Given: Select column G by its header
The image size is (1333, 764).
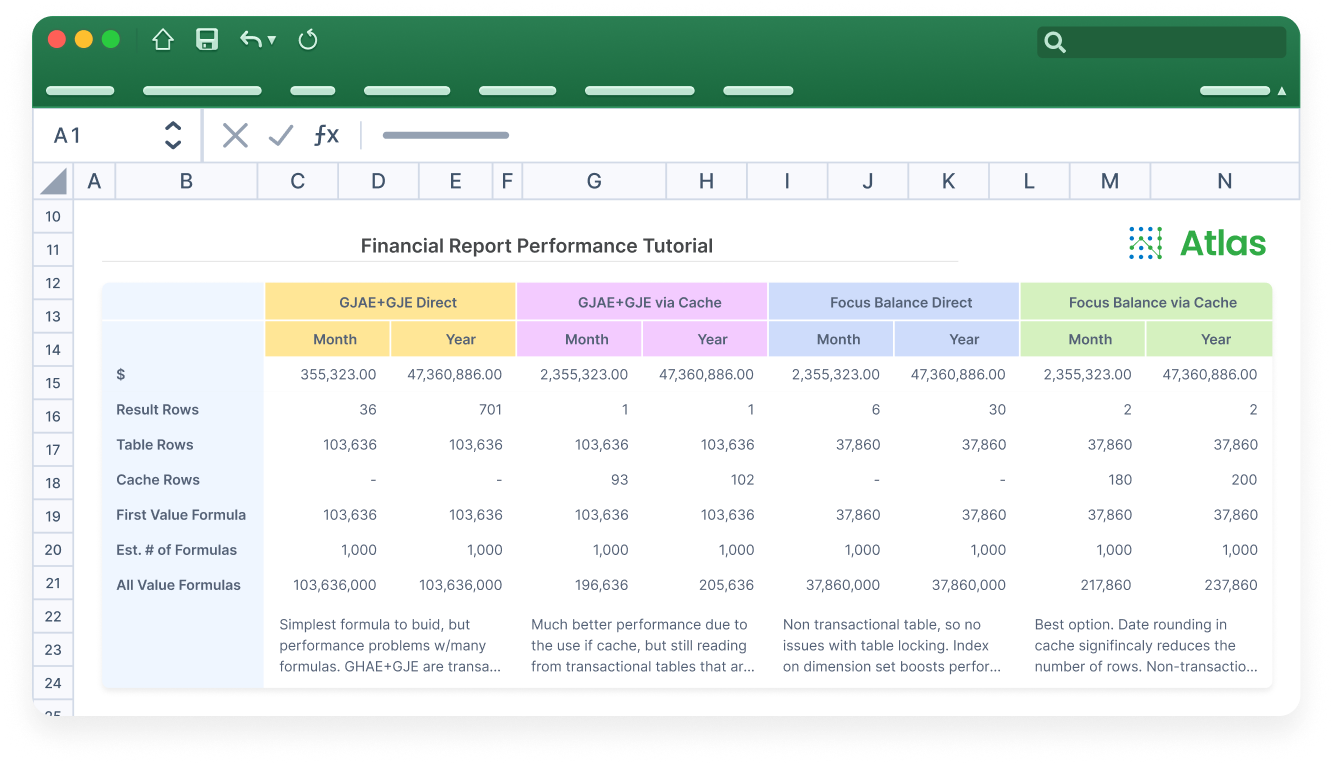Looking at the screenshot, I should pyautogui.click(x=593, y=180).
